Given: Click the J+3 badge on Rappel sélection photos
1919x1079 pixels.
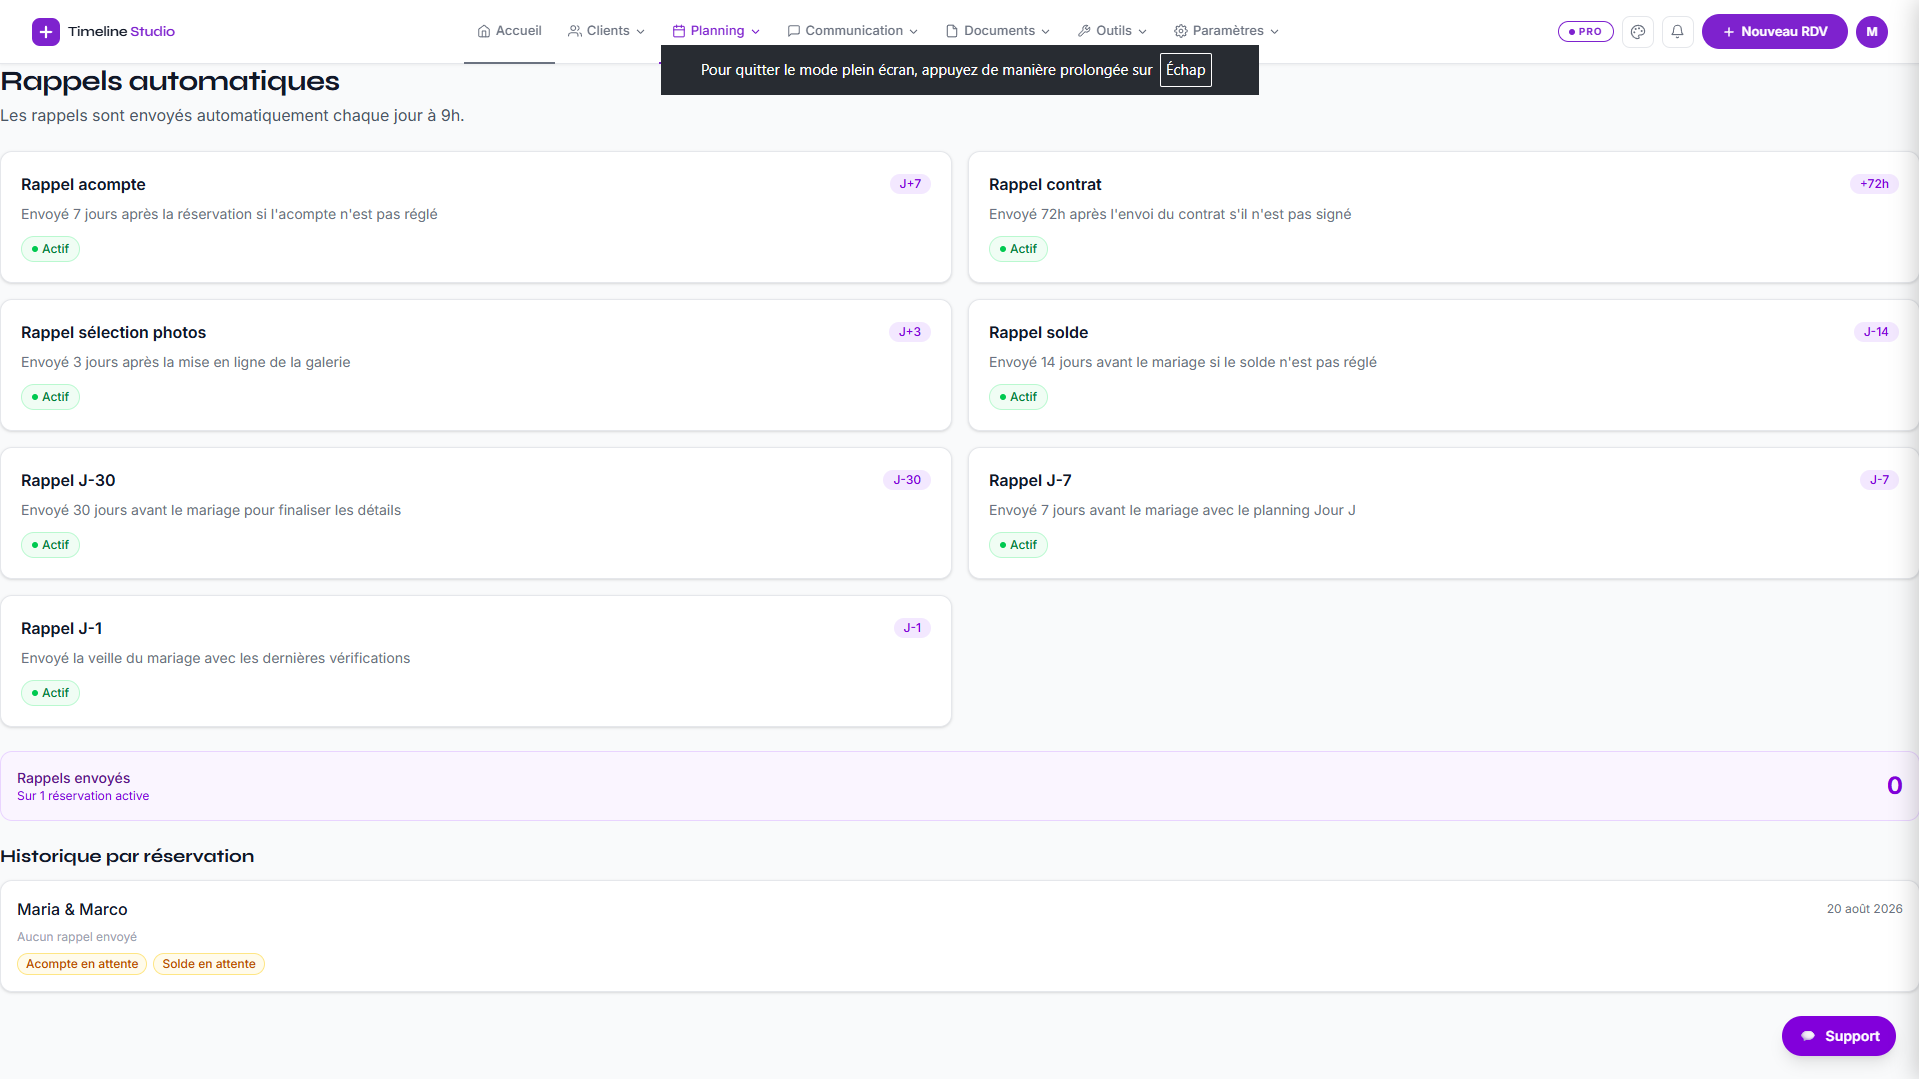Looking at the screenshot, I should pos(910,332).
